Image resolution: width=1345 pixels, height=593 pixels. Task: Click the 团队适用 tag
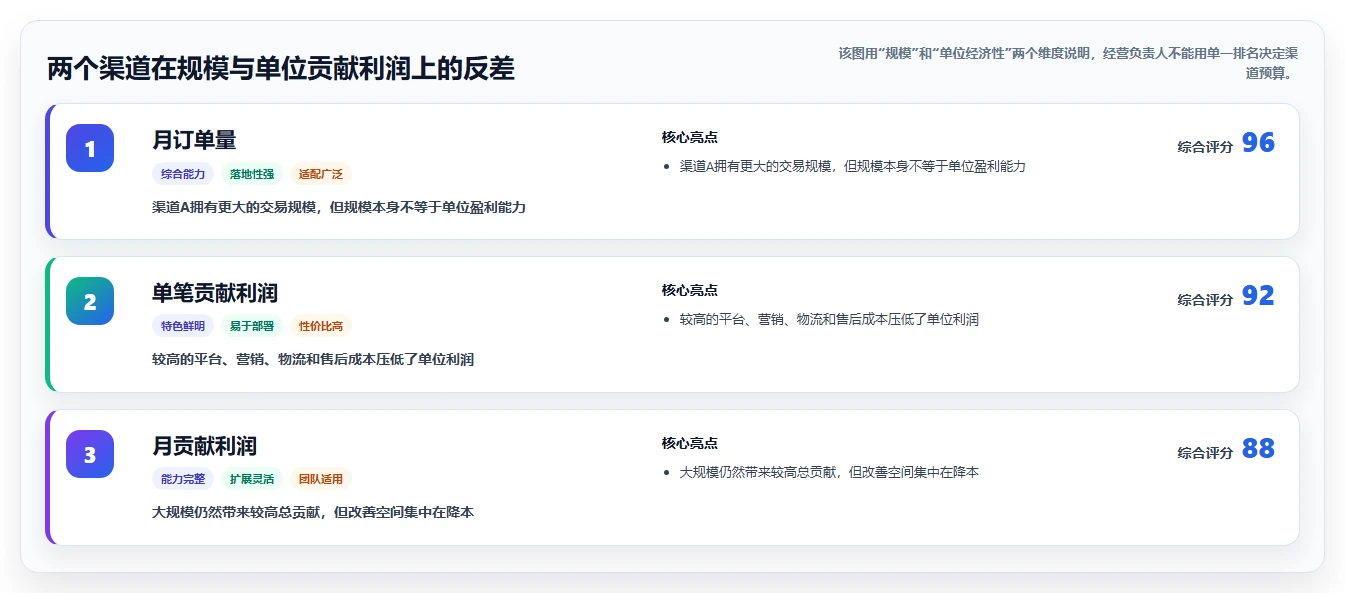click(x=321, y=479)
